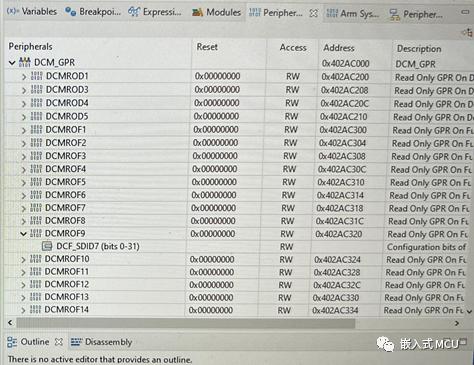Switch to the Variables tab

32,11
